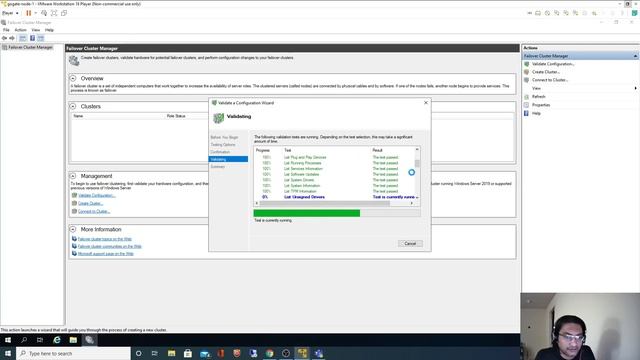The height and width of the screenshot is (360, 640).
Task: Open Failover cluster communities on the Web link
Action: pyautogui.click(x=109, y=247)
